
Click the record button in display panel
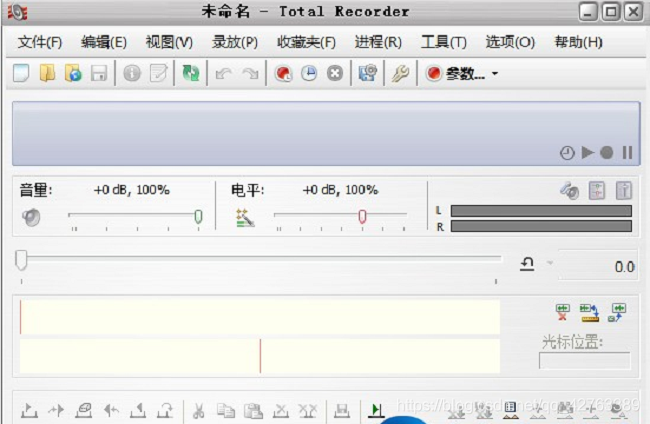pyautogui.click(x=606, y=153)
